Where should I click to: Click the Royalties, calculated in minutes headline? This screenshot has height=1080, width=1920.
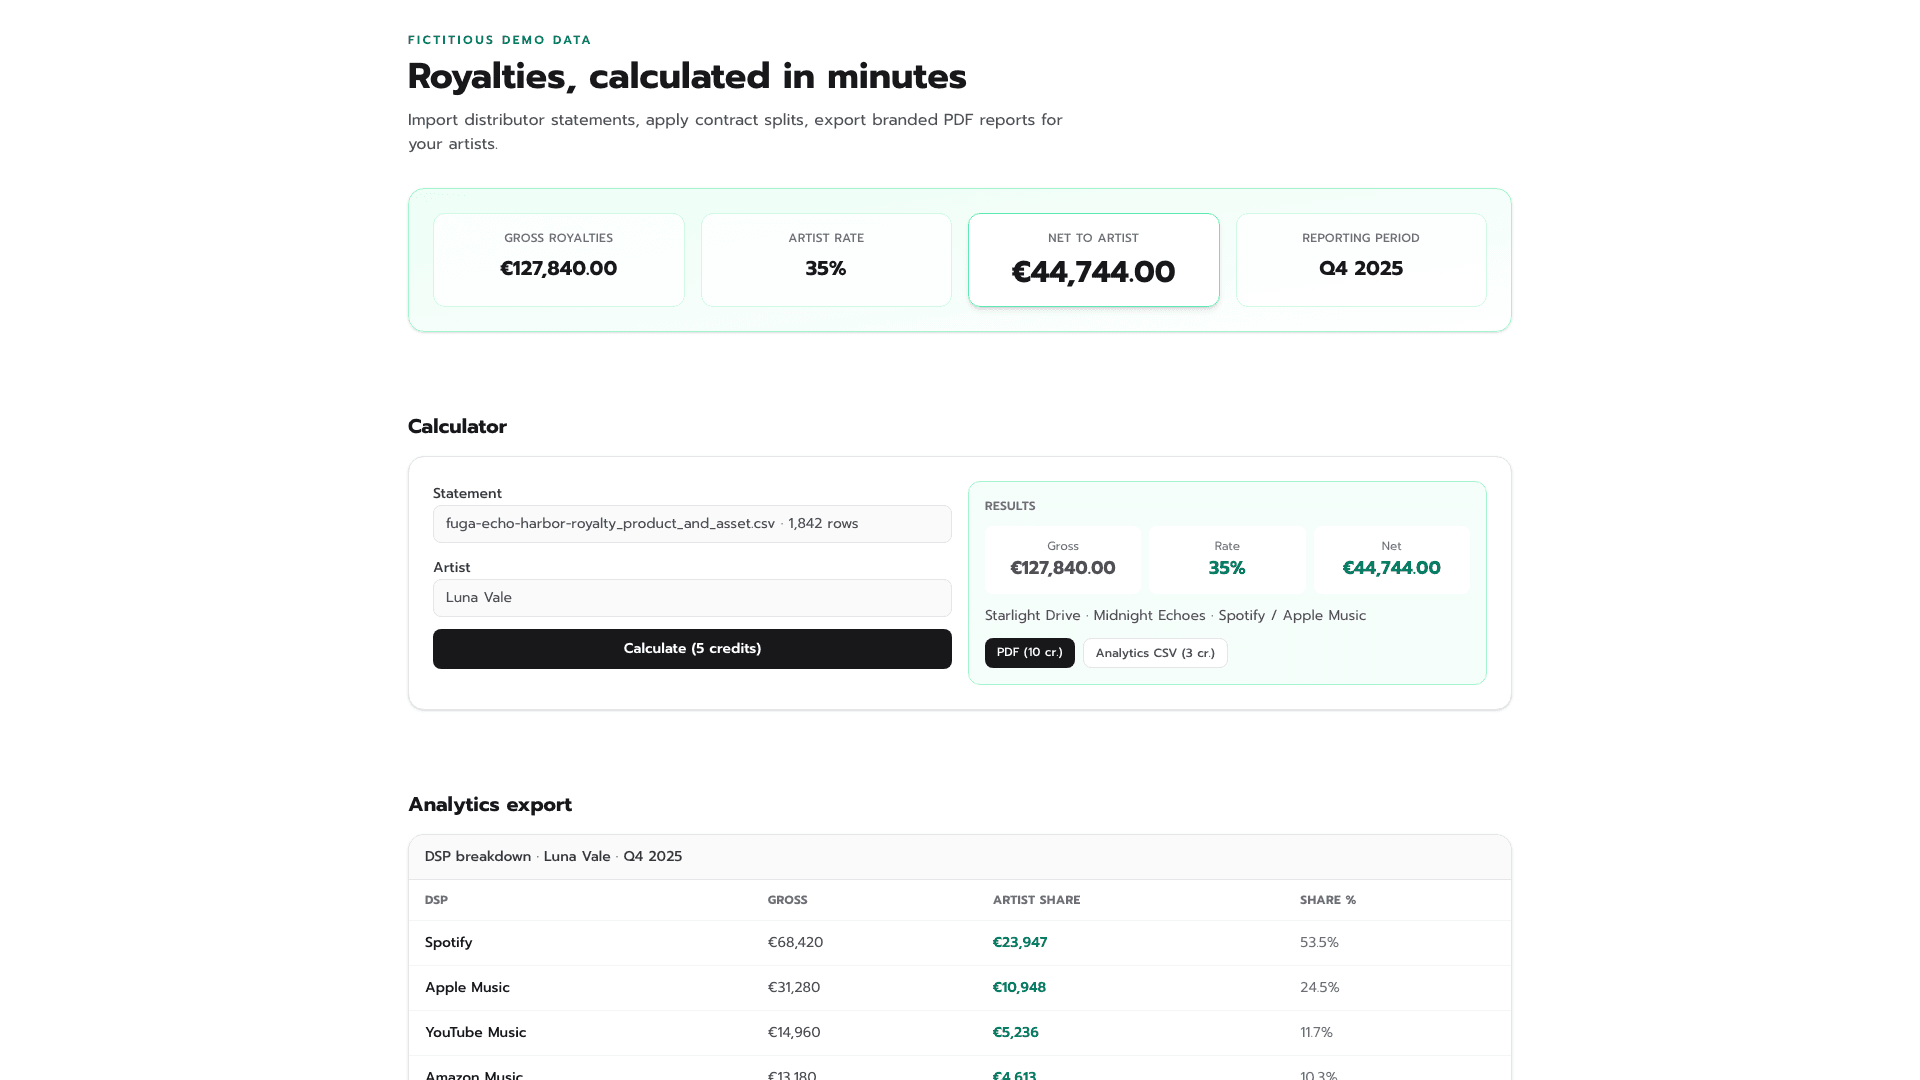tap(687, 77)
